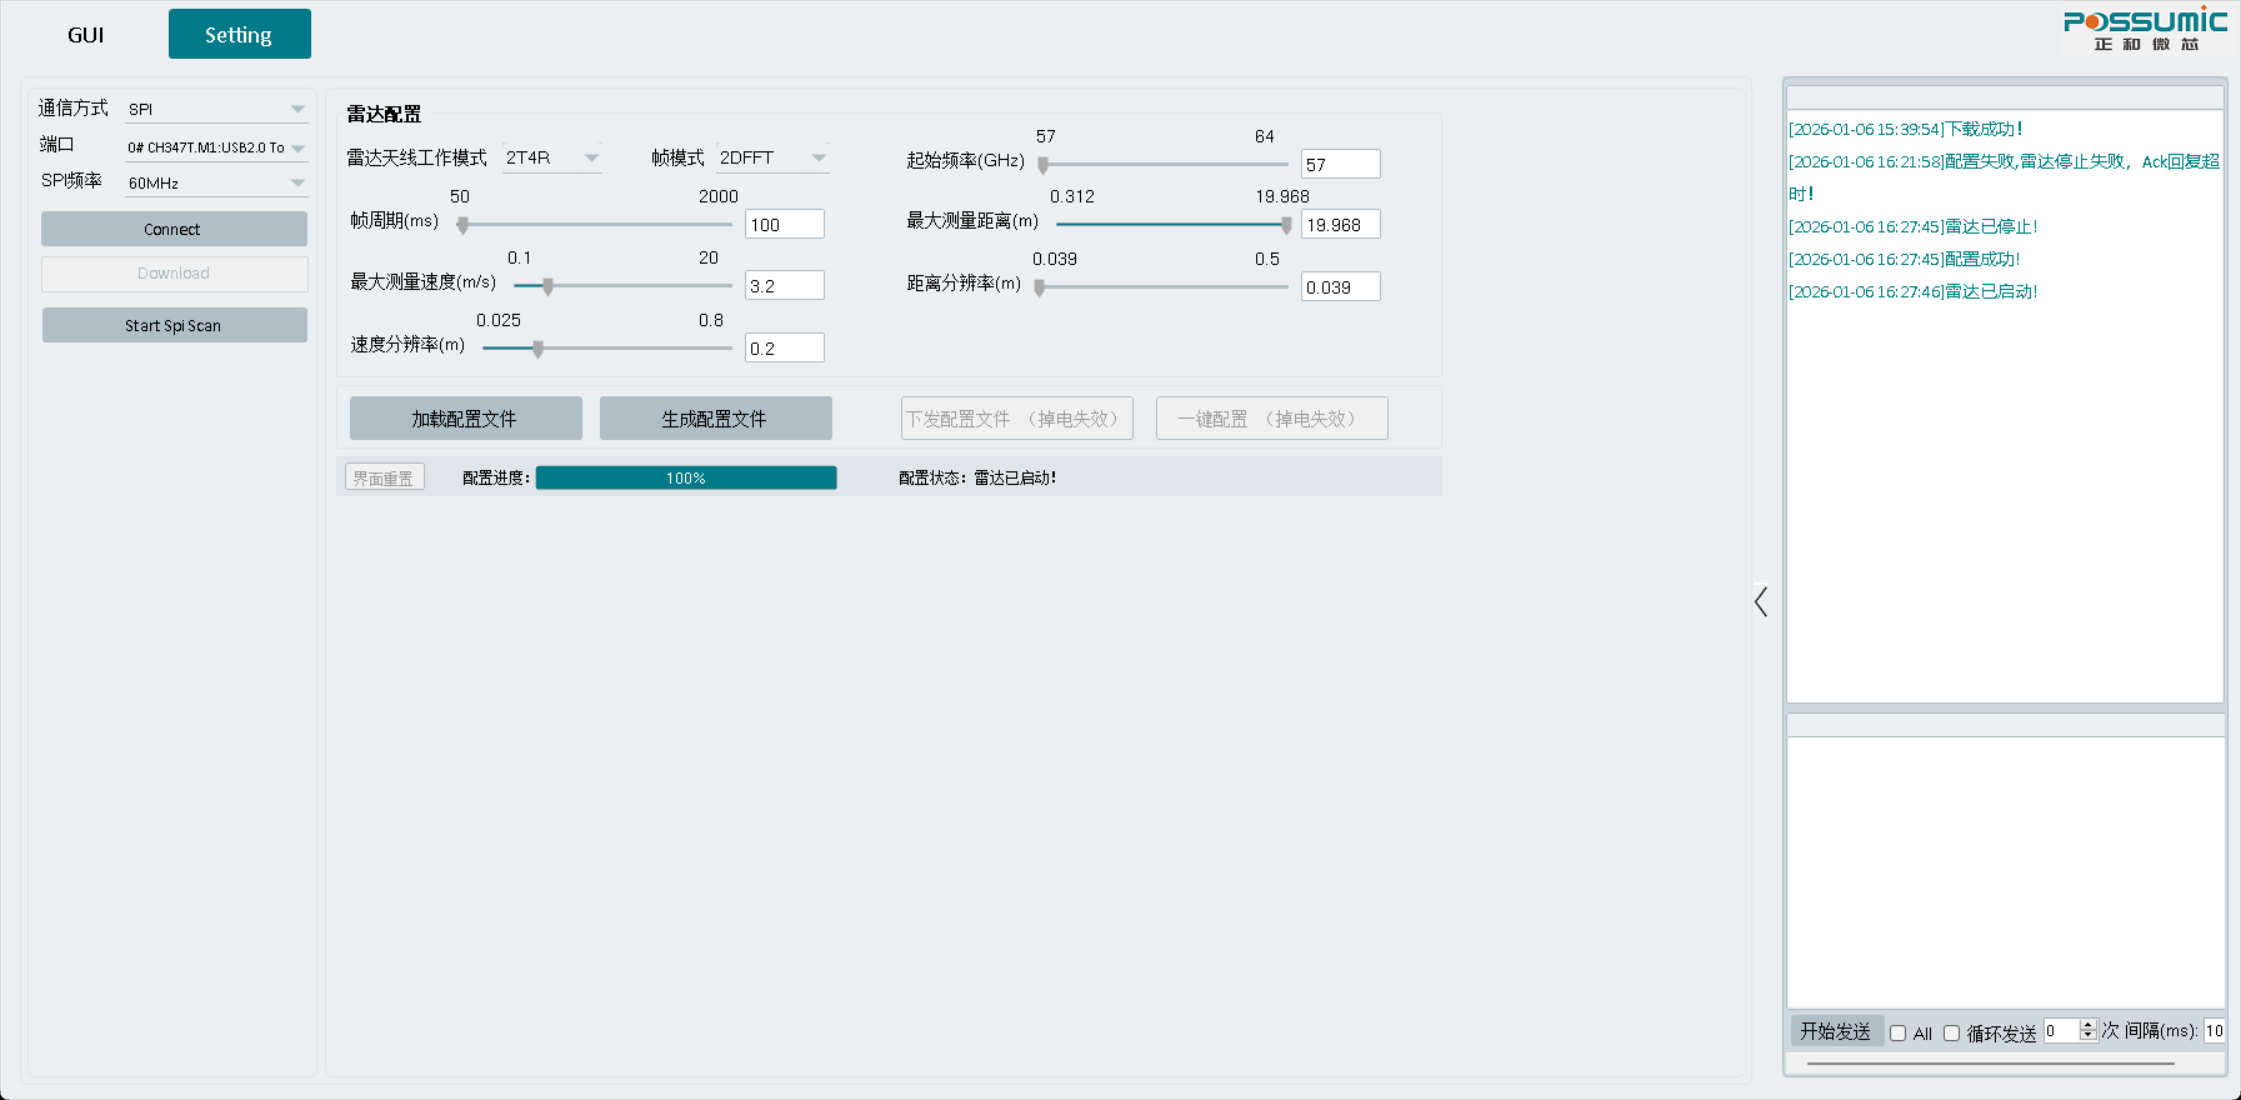This screenshot has width=2241, height=1100.
Task: Collapse the side log panel arrow
Action: 1761,601
